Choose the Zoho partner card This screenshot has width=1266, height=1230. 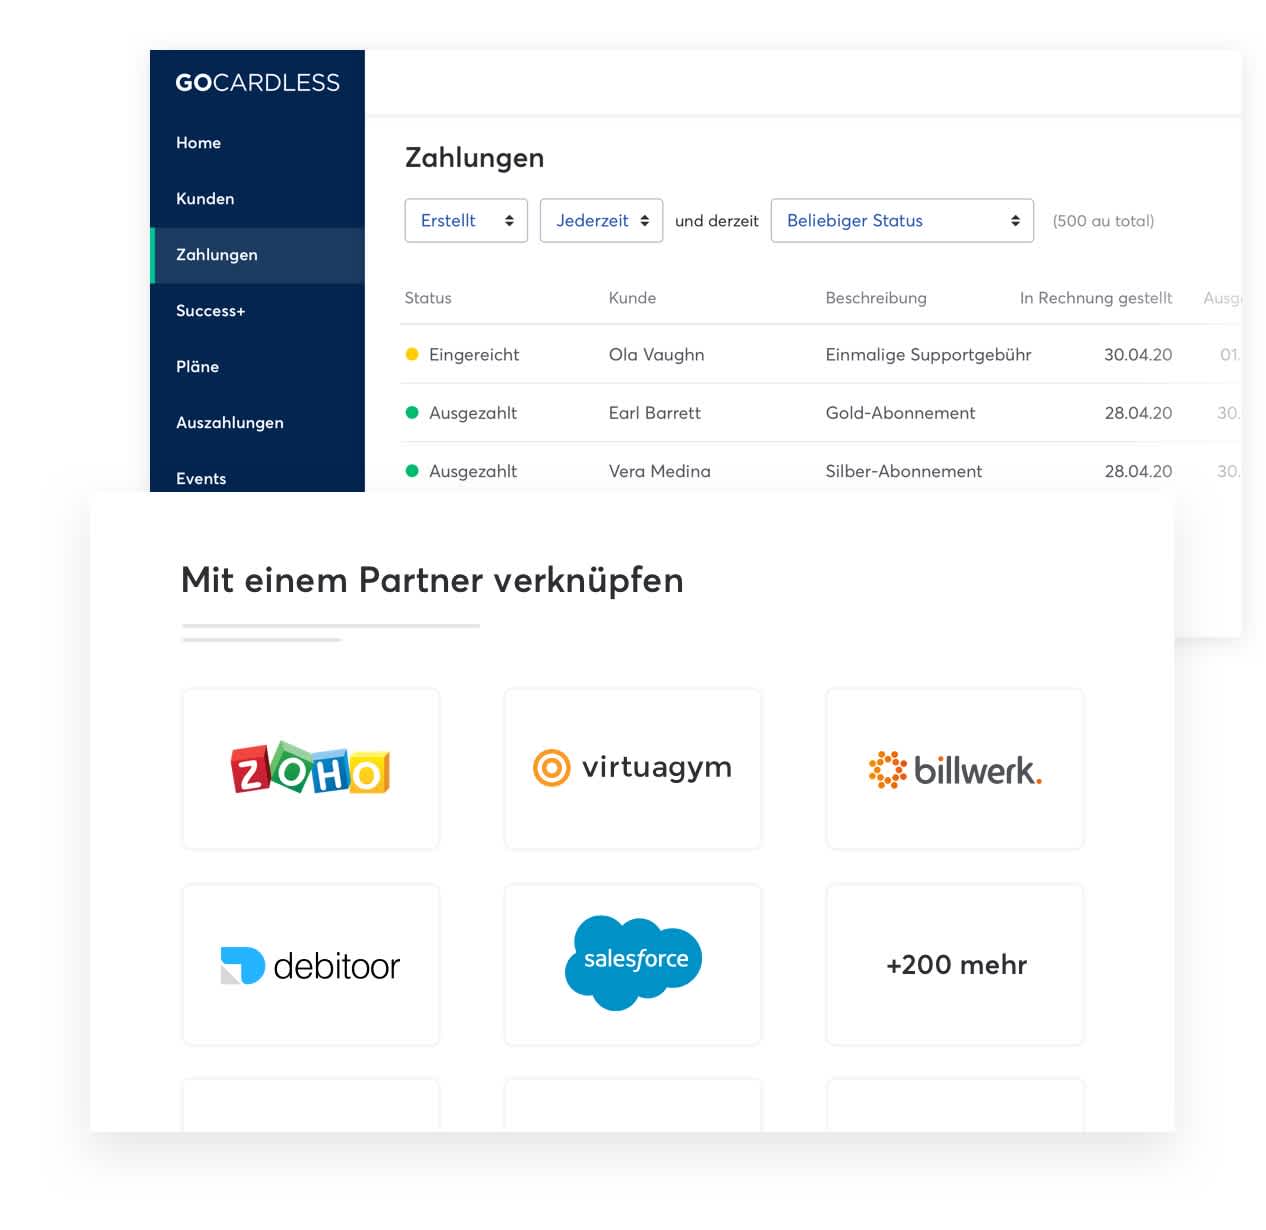311,769
